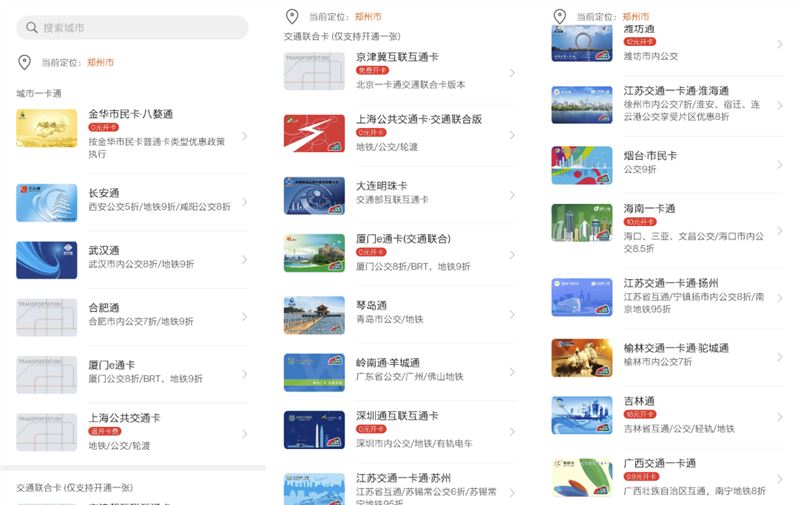The height and width of the screenshot is (505, 800).
Task: Click the 广东省公交/广州/佛山地铁 description
Action: tap(410, 376)
